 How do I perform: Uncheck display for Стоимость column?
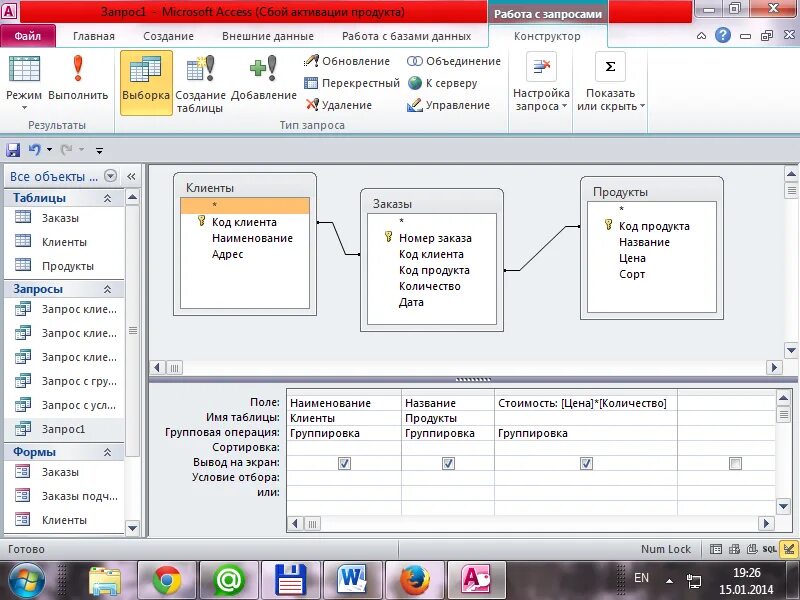[x=586, y=464]
